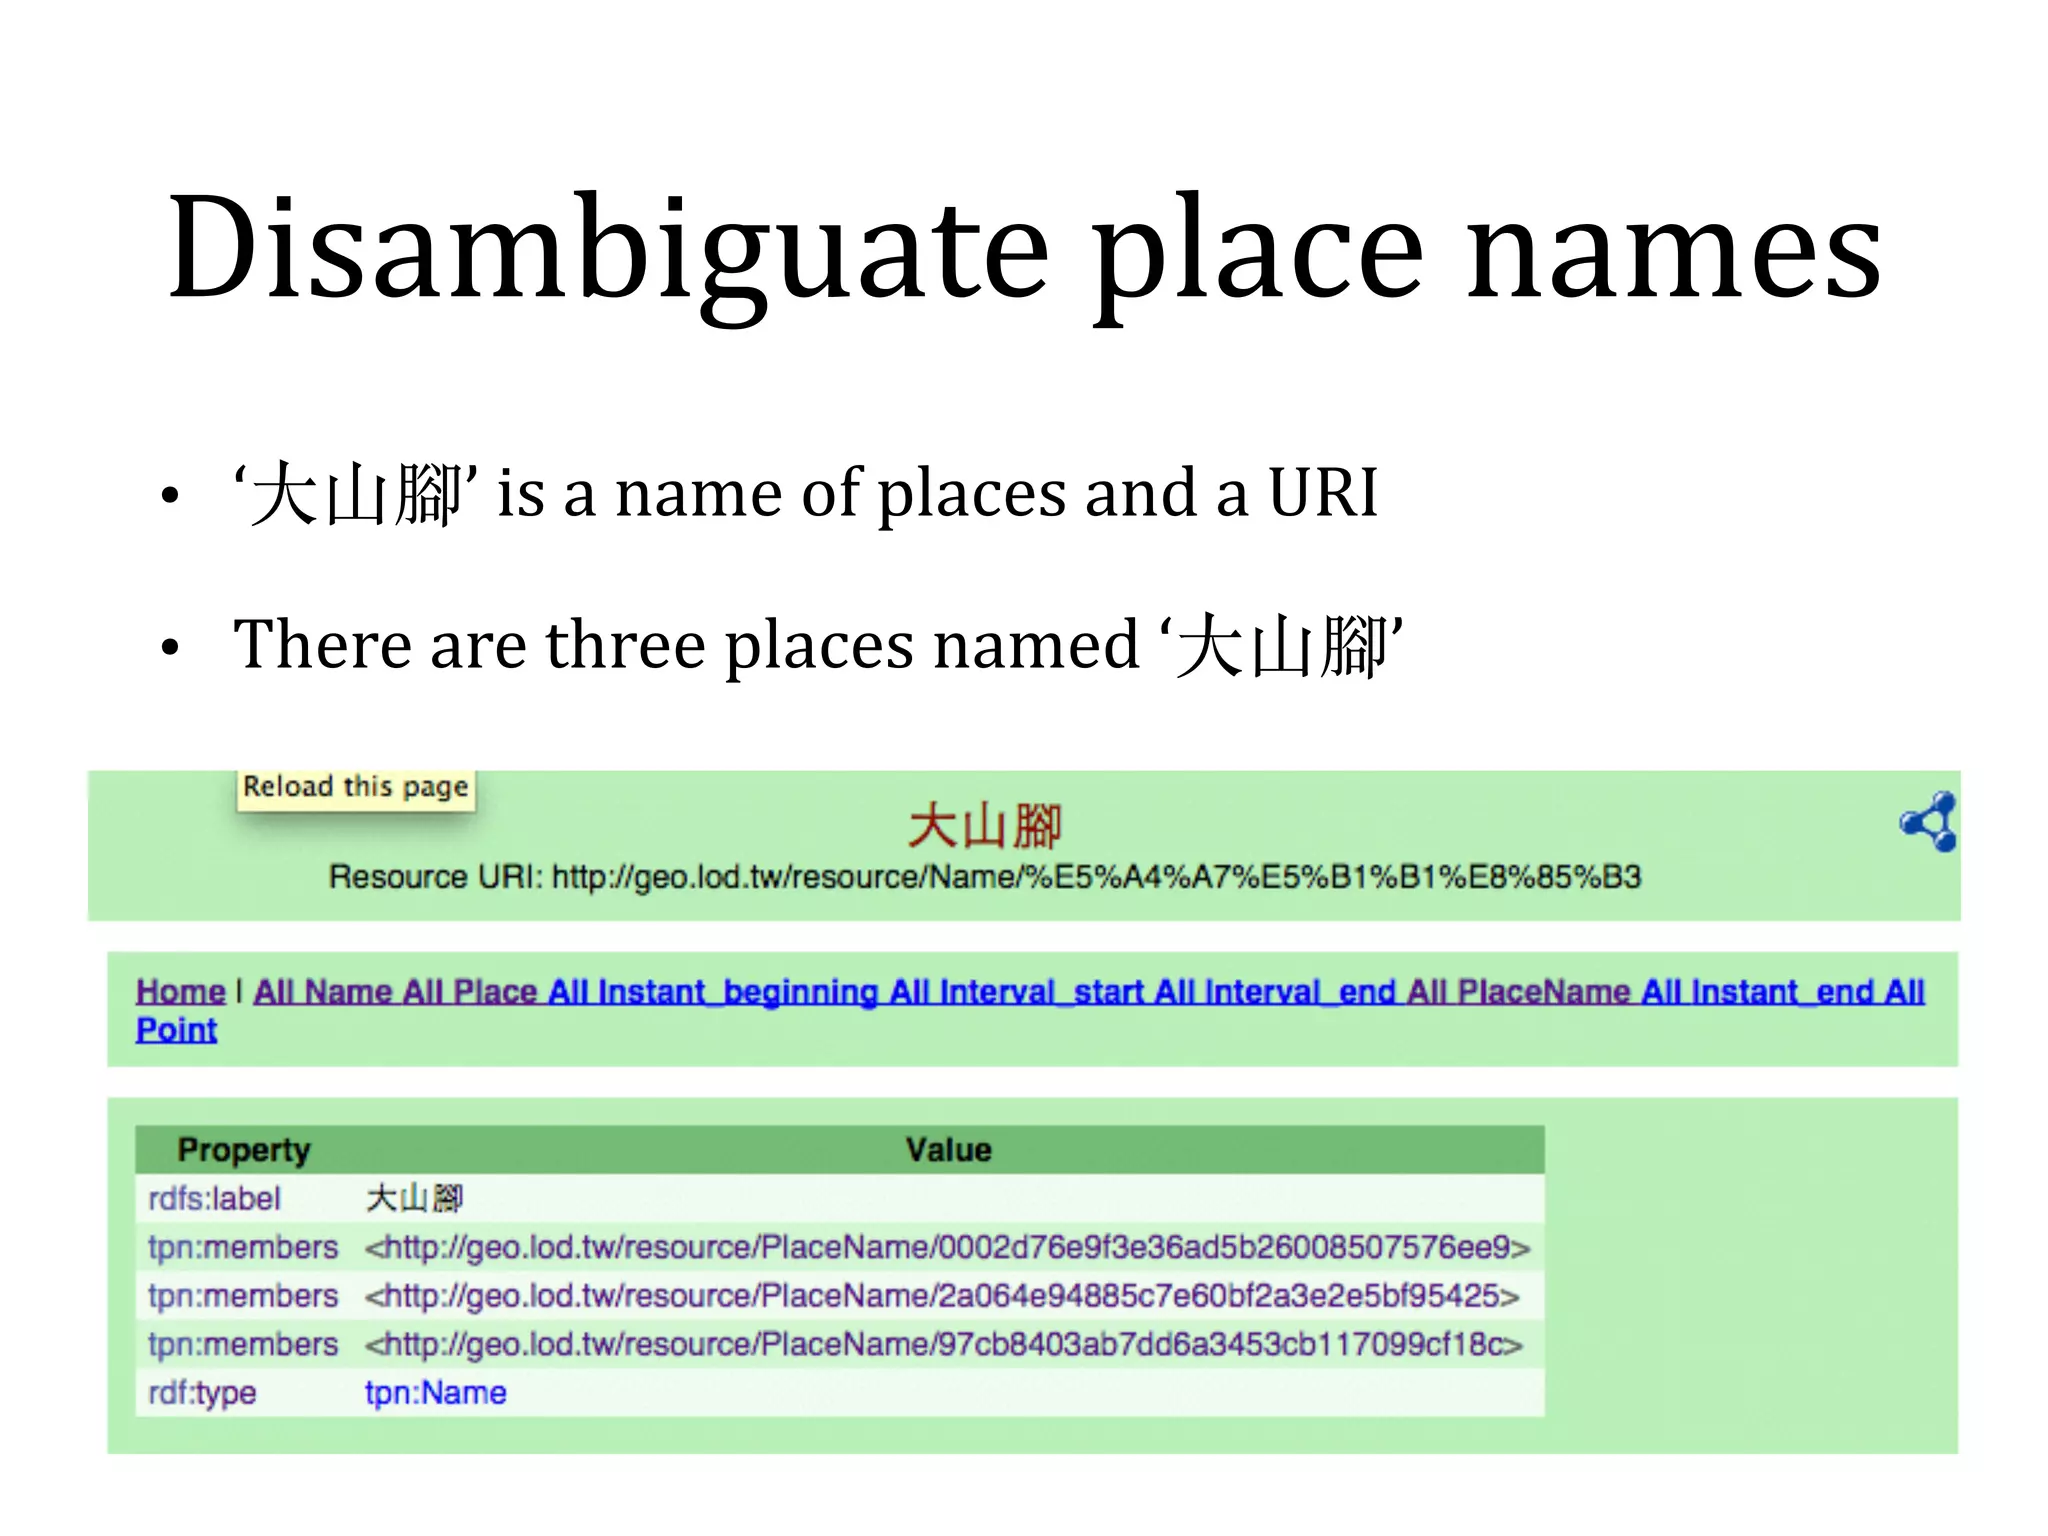The height and width of the screenshot is (1536, 2048).
Task: Click the Reload this page tooltip
Action: pos(355,787)
